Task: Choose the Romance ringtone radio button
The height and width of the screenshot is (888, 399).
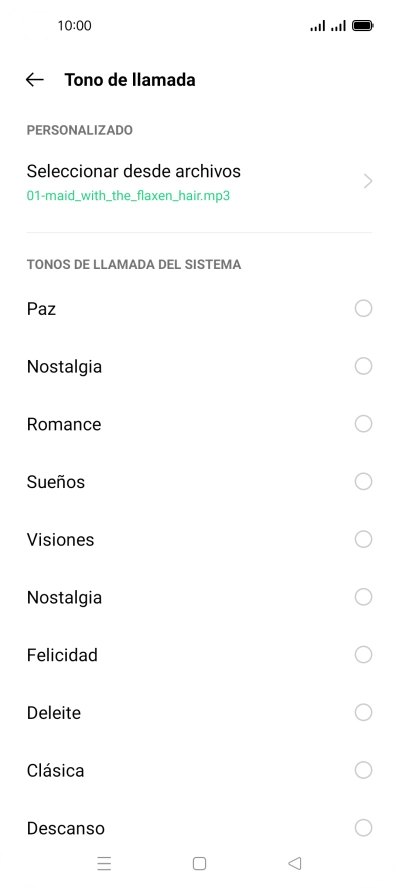Action: pos(363,424)
